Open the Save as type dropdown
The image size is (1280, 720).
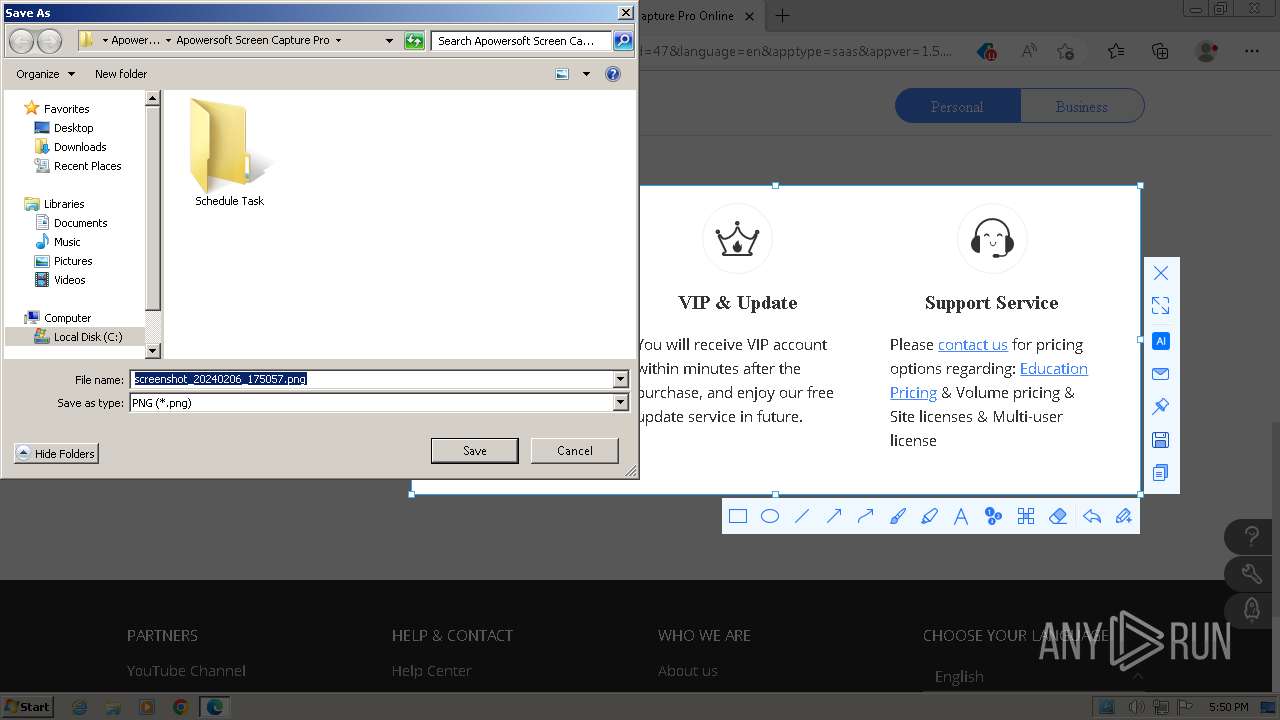(620, 403)
